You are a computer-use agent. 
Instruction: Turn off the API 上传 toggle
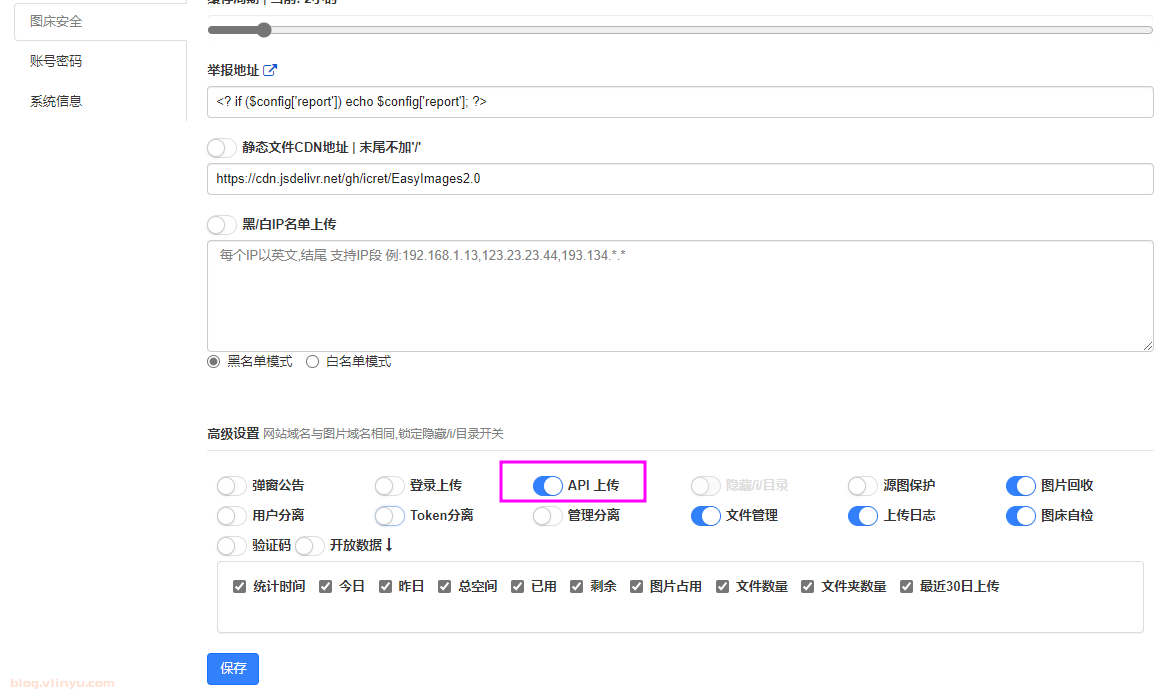tap(547, 485)
